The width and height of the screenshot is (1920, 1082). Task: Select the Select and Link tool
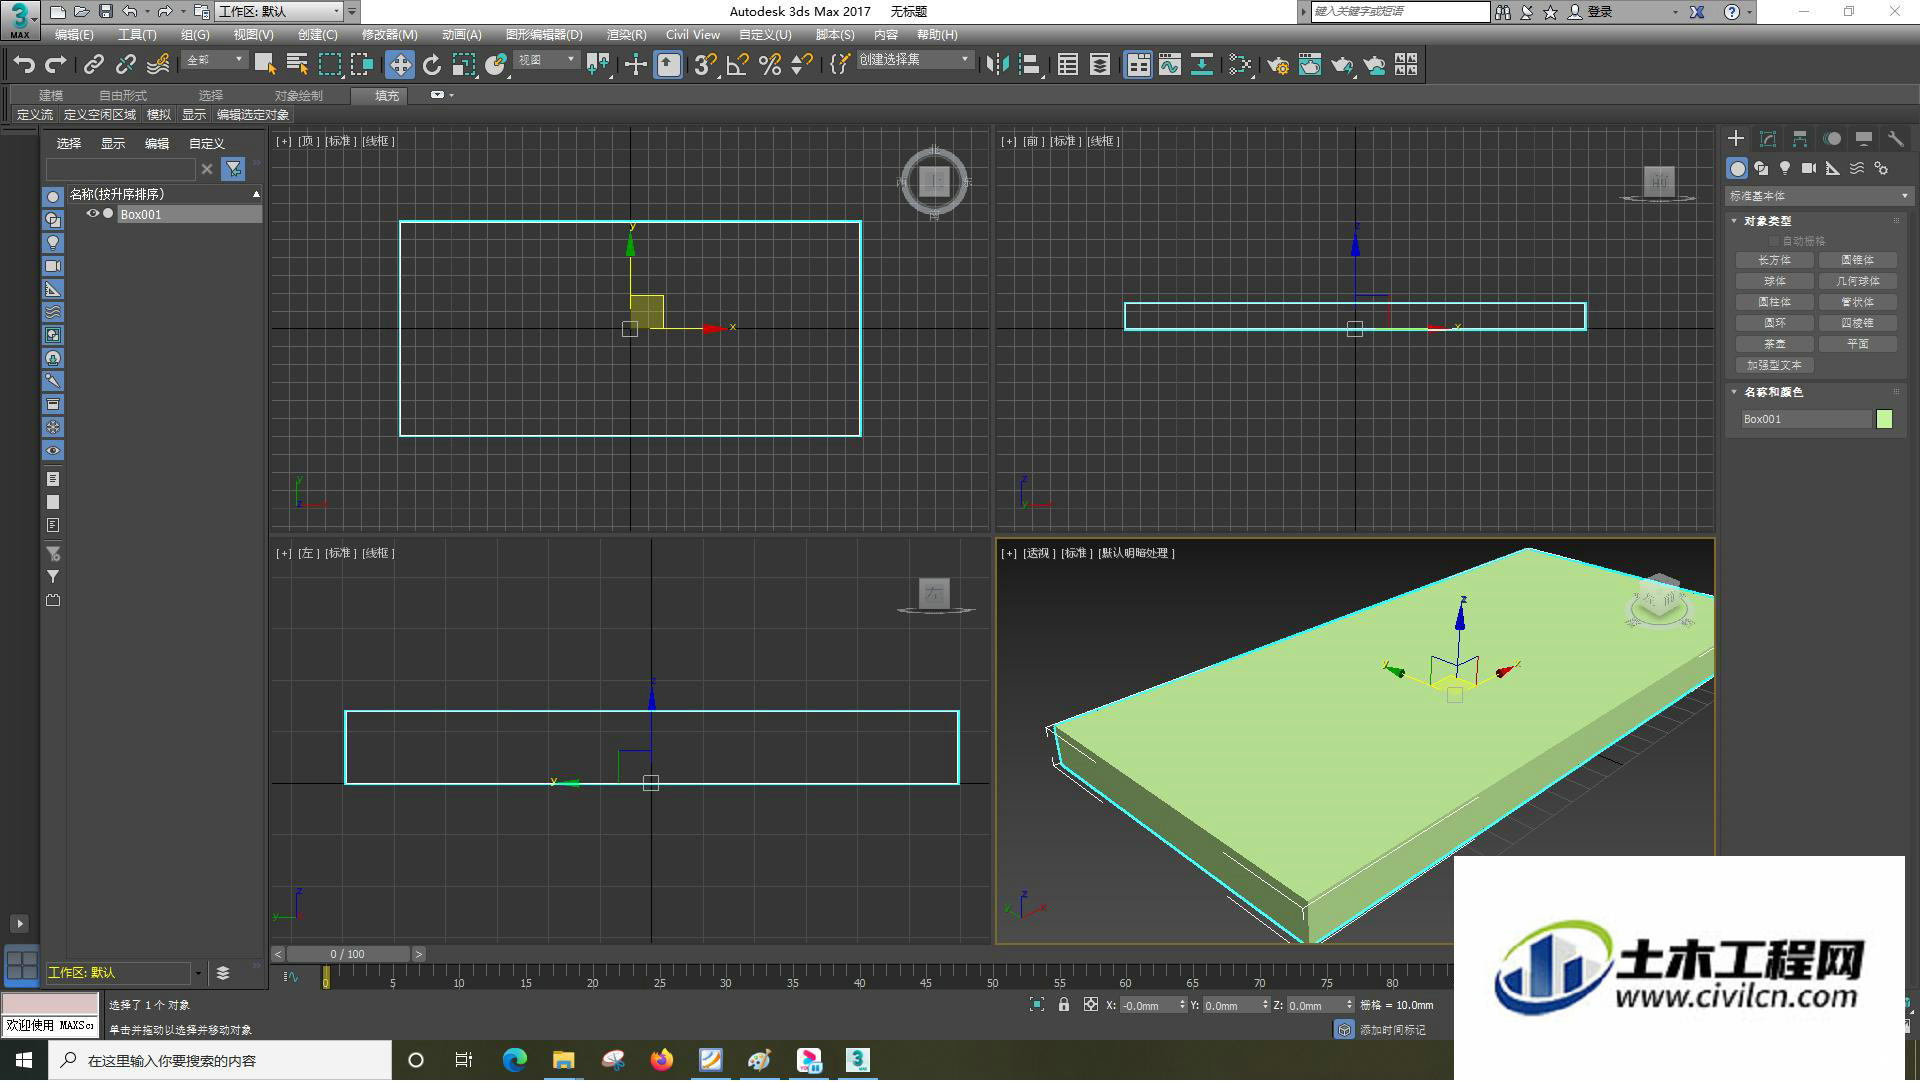(x=93, y=65)
